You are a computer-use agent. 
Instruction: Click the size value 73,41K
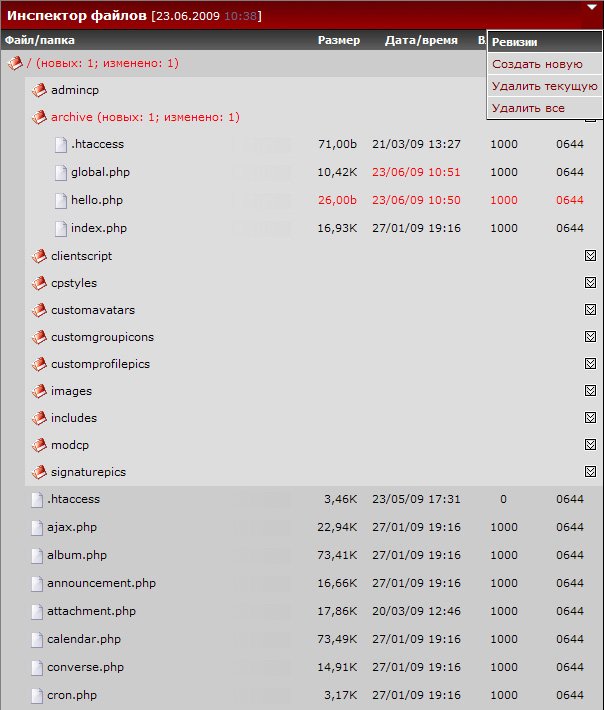point(337,555)
